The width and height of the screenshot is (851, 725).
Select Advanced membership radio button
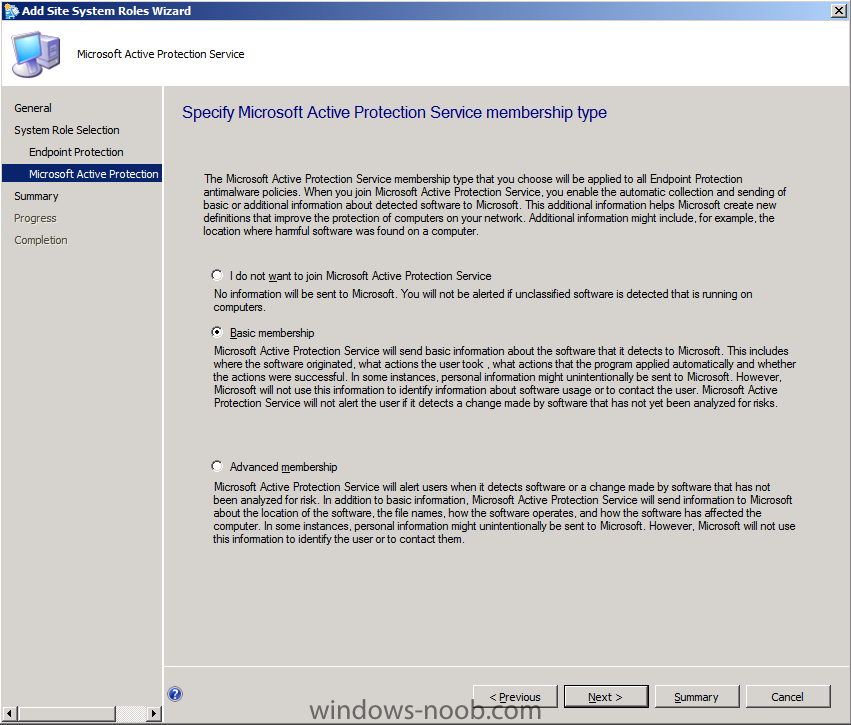click(217, 466)
